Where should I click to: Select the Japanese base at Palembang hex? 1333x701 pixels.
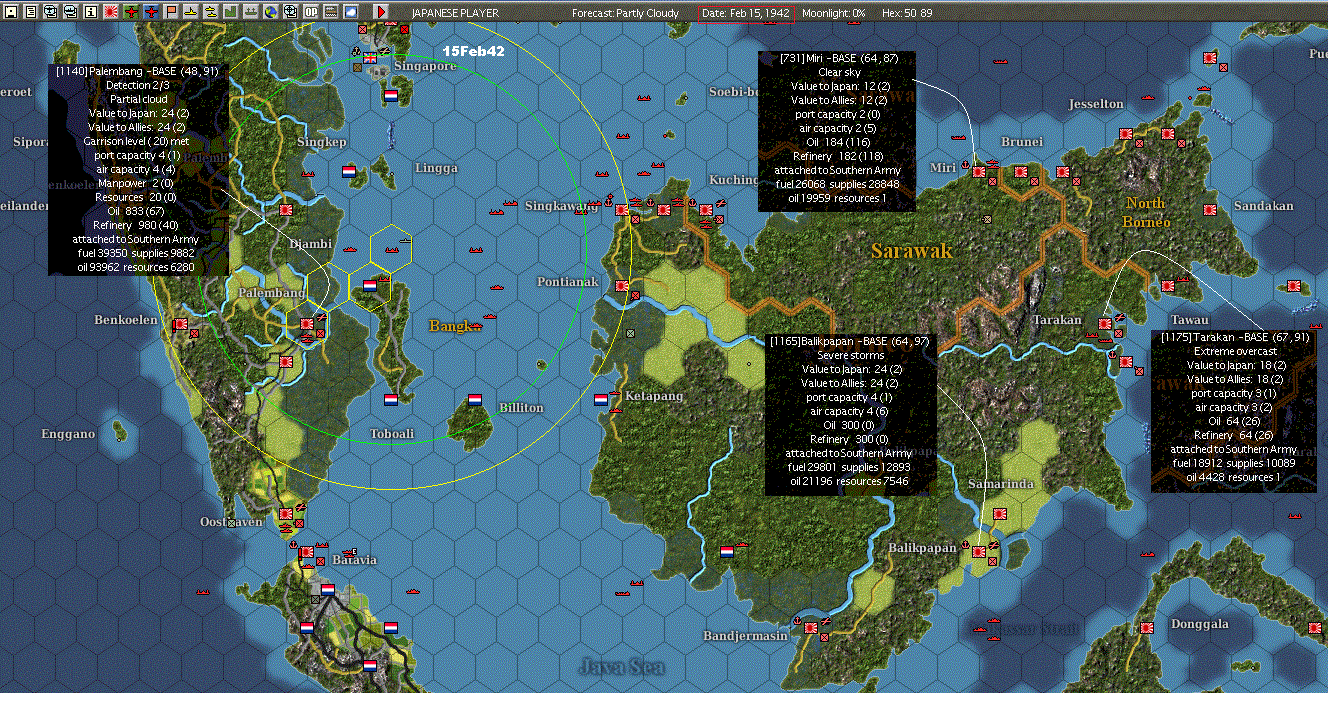[306, 324]
